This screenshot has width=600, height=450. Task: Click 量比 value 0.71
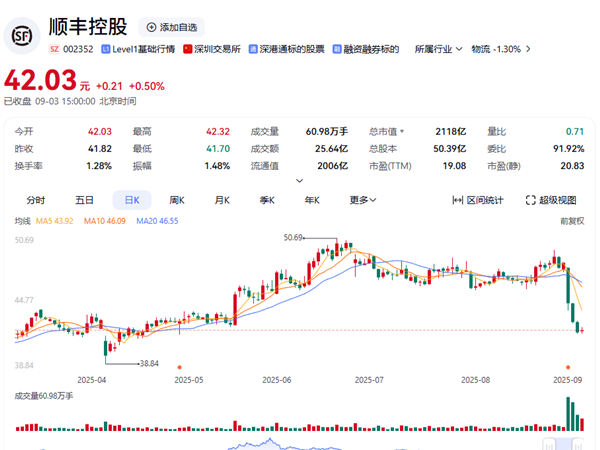[575, 132]
